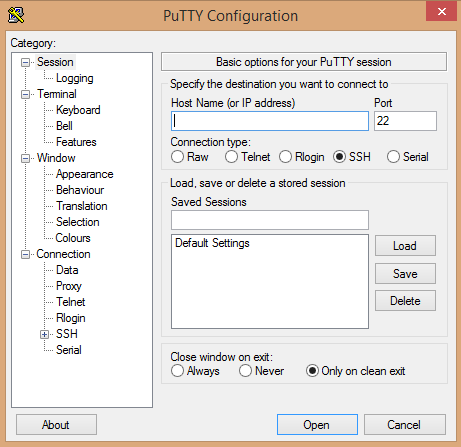Viewport: 461px width, 447px height.
Task: Collapse the Connection category node
Action: coord(25,255)
